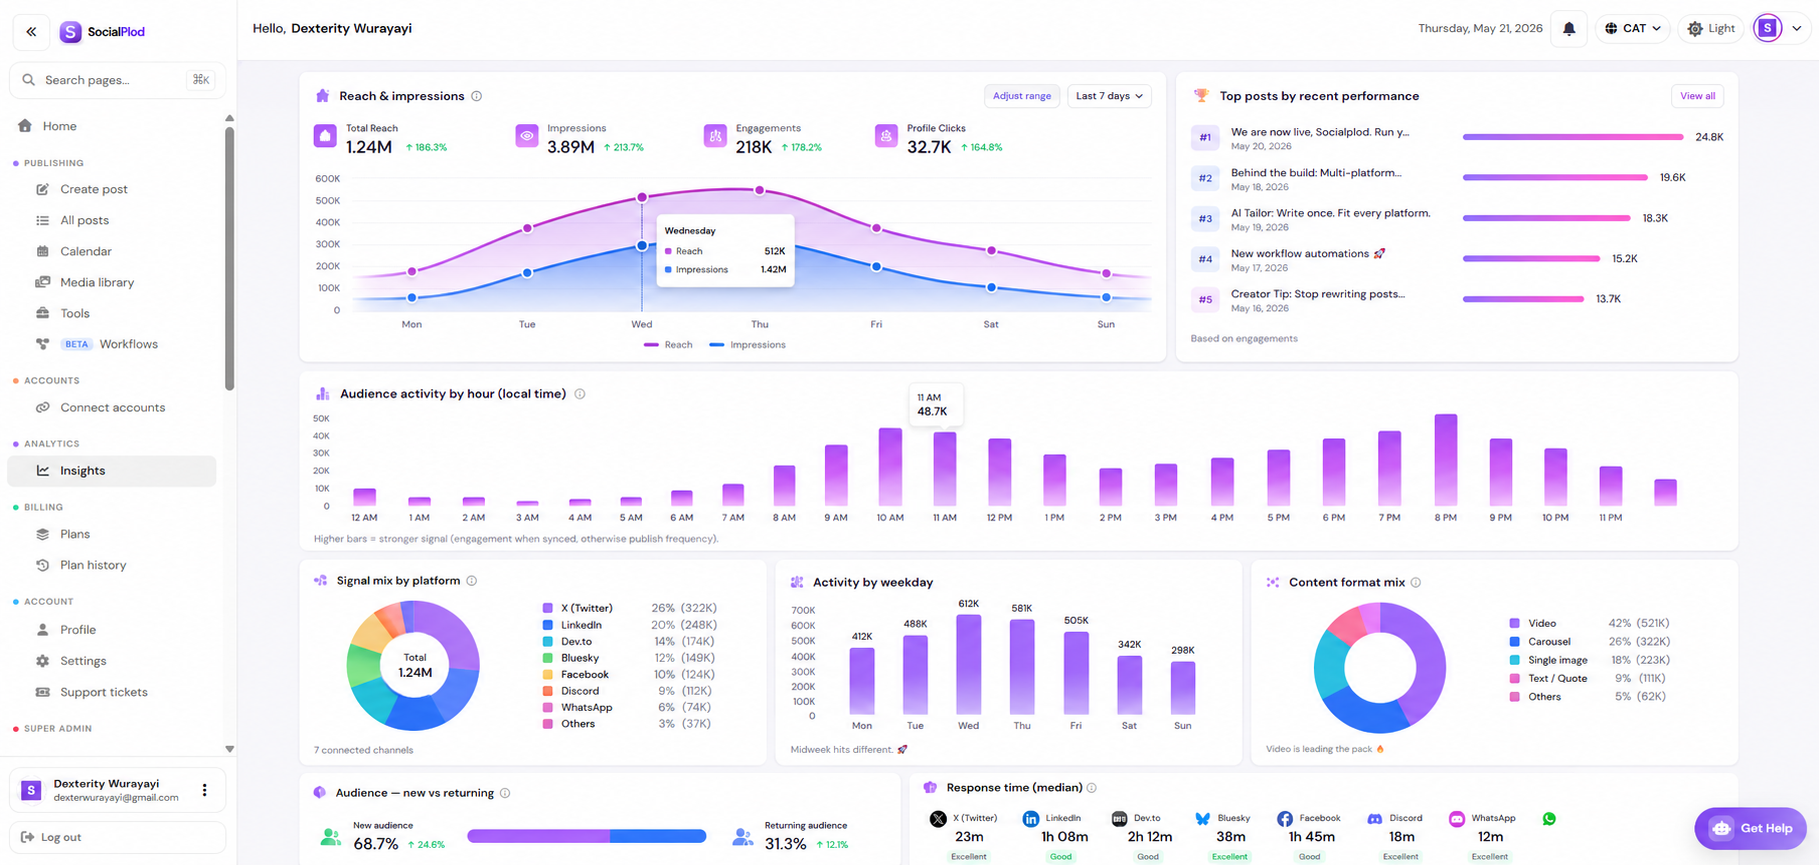Image resolution: width=1819 pixels, height=865 pixels.
Task: Open the notifications bell
Action: tap(1569, 29)
